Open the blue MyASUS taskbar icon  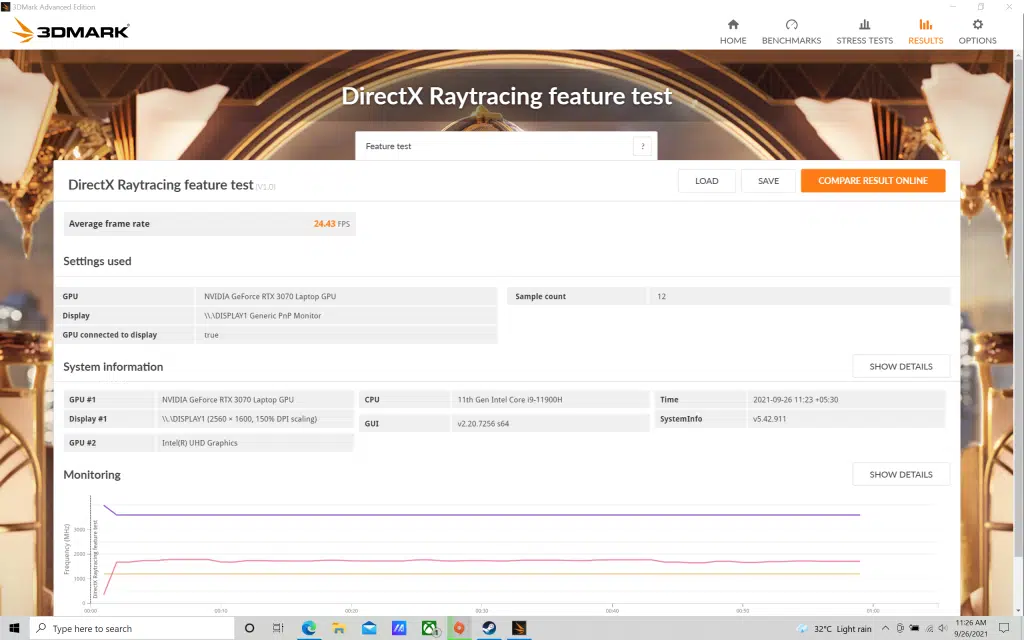399,628
